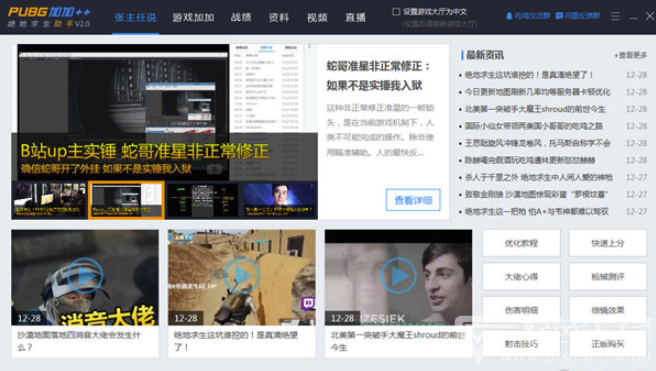Screen dimensions: 656x371
Task: Click the 快速上分 button
Action: click(x=607, y=243)
